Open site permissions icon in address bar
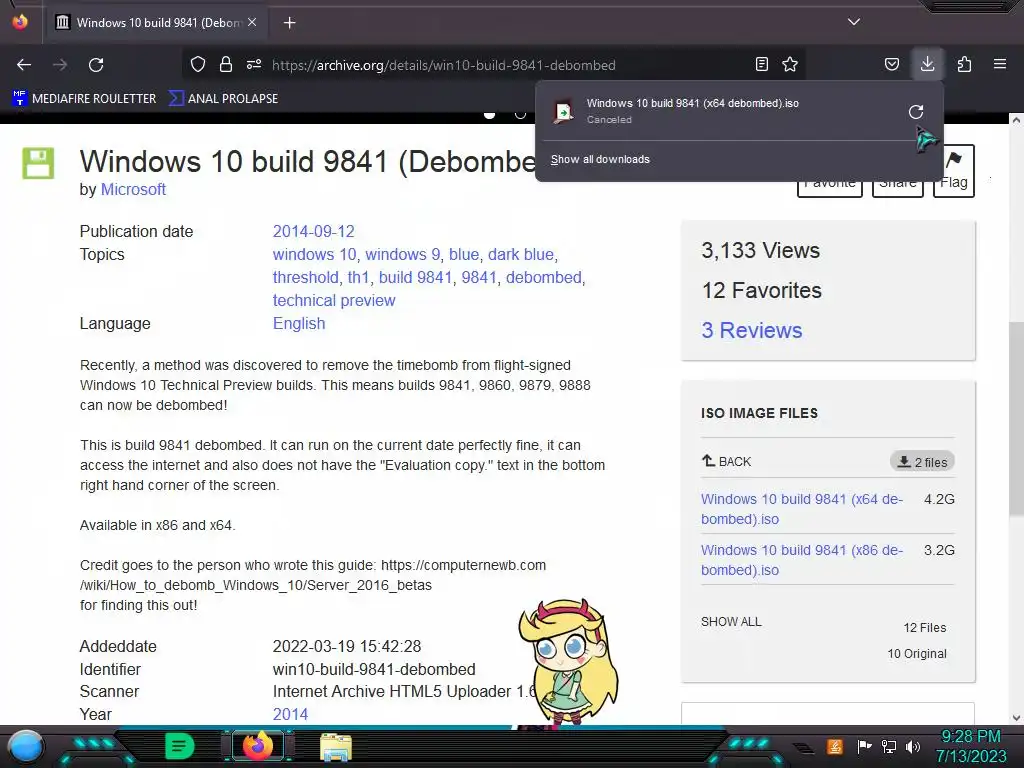The image size is (1024, 768). [x=254, y=65]
